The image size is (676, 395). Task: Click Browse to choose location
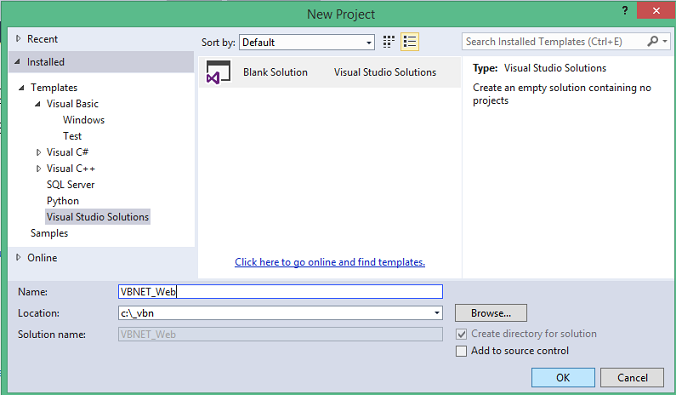tap(491, 313)
